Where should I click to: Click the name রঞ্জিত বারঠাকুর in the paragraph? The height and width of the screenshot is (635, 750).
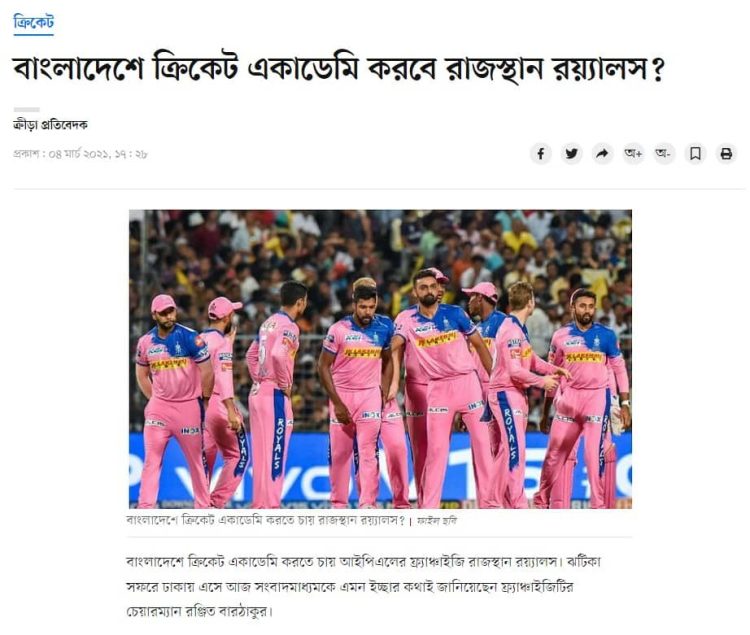[234, 612]
